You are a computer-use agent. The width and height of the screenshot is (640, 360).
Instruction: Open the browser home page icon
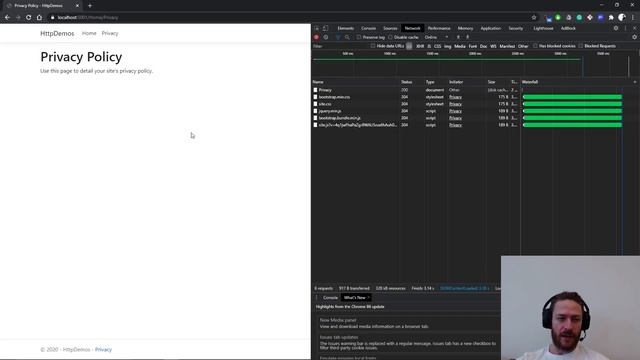pos(39,18)
